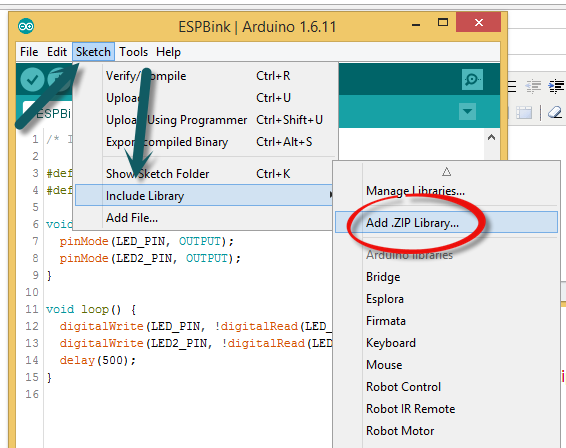Screen dimensions: 566x448
Task: Choose Upload from Sketch menu
Action: click(206, 98)
